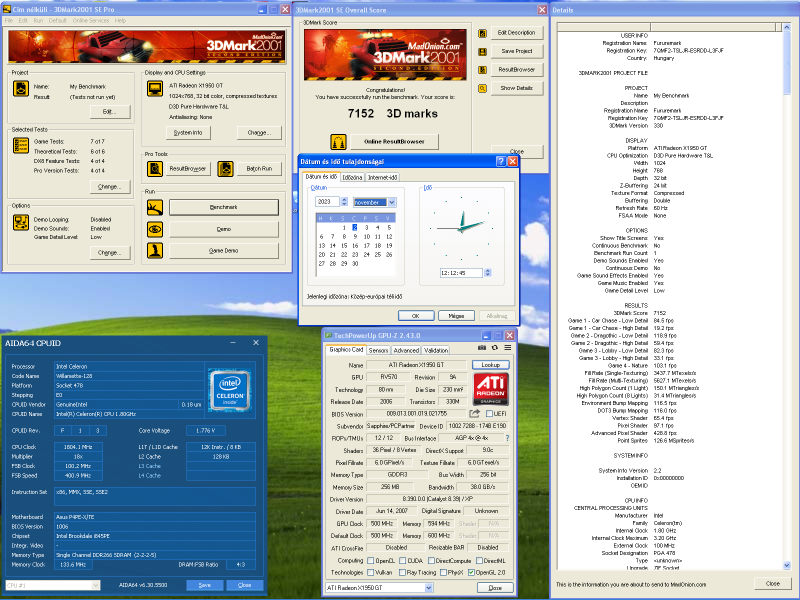Click the help button of the date dialog
800x600 pixels.
501,161
